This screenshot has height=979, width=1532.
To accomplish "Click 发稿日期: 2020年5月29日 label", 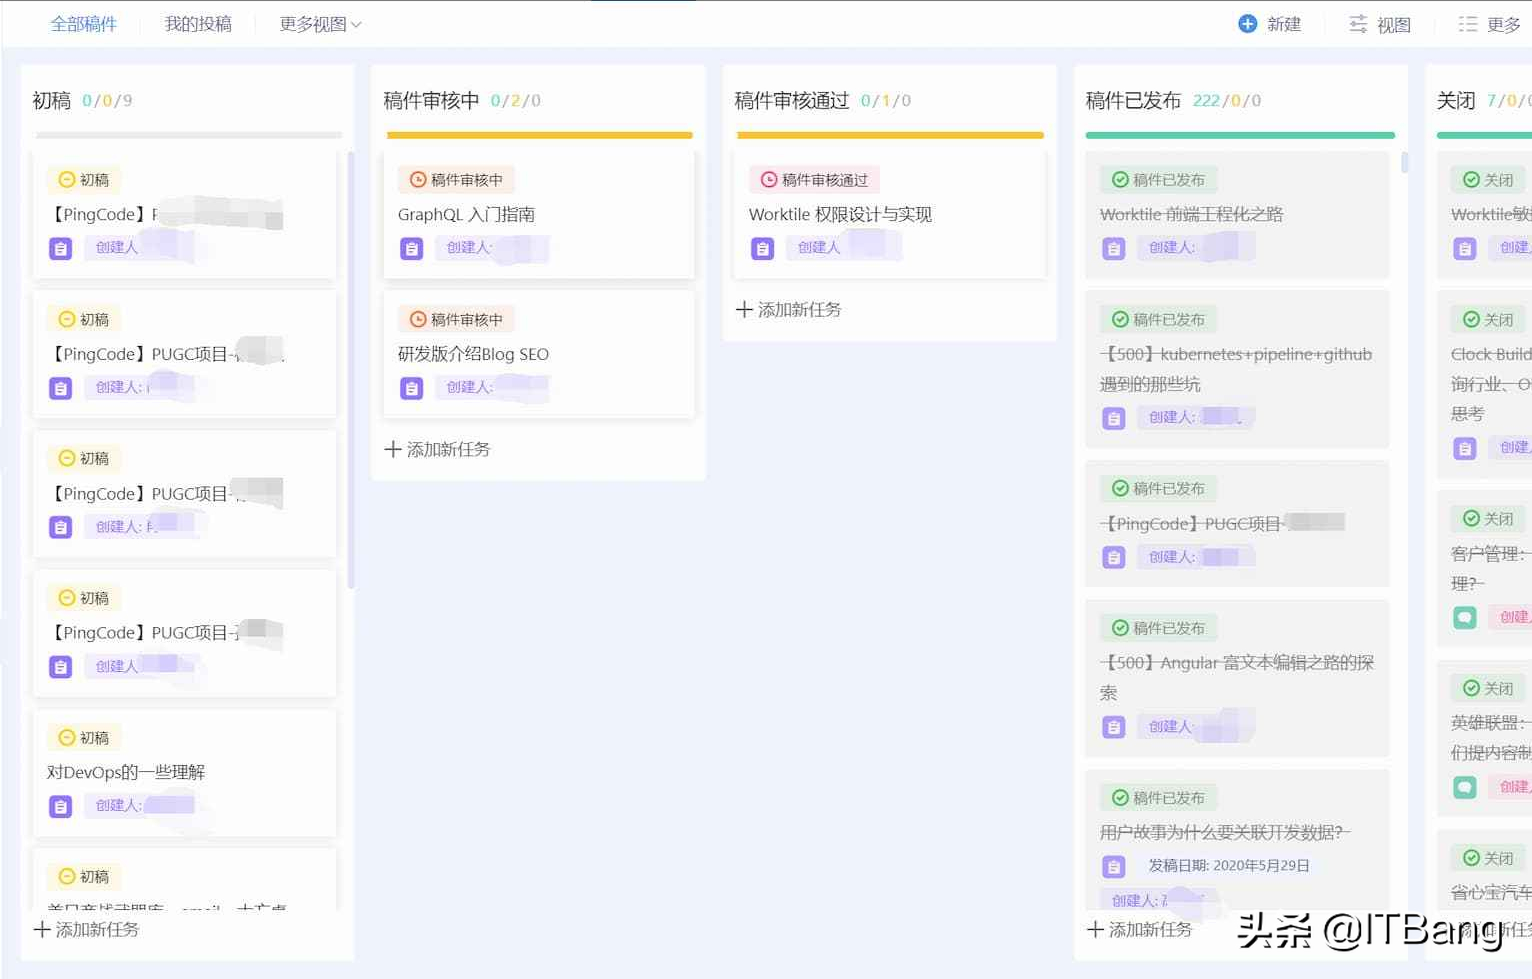I will pos(1229,866).
